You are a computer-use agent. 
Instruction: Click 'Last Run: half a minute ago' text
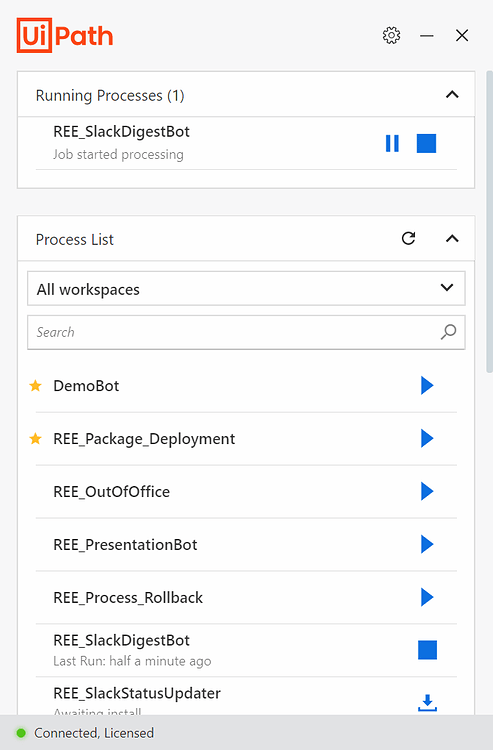coord(132,661)
